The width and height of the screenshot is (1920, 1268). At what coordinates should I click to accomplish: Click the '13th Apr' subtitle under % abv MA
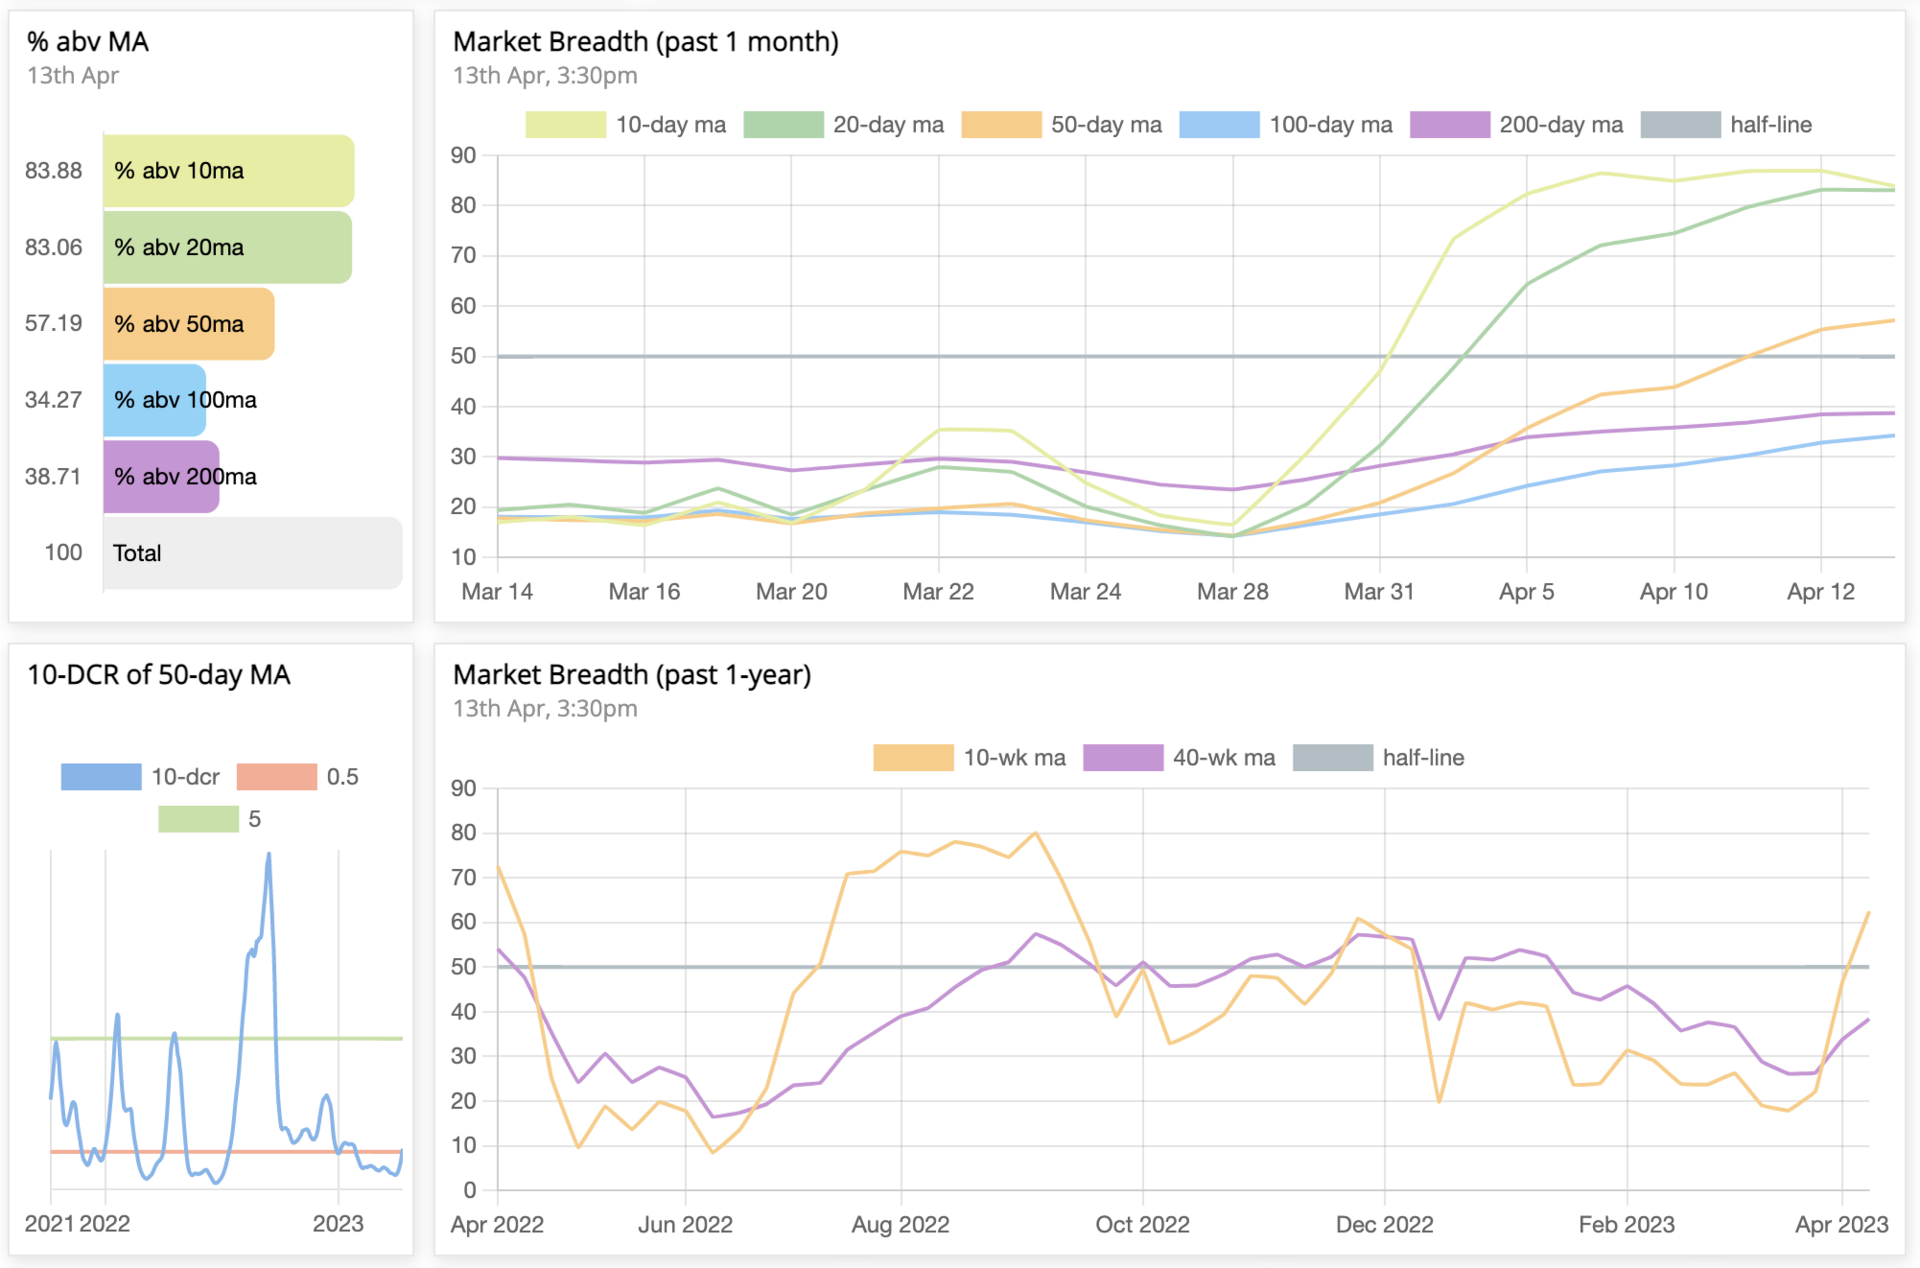(x=73, y=76)
